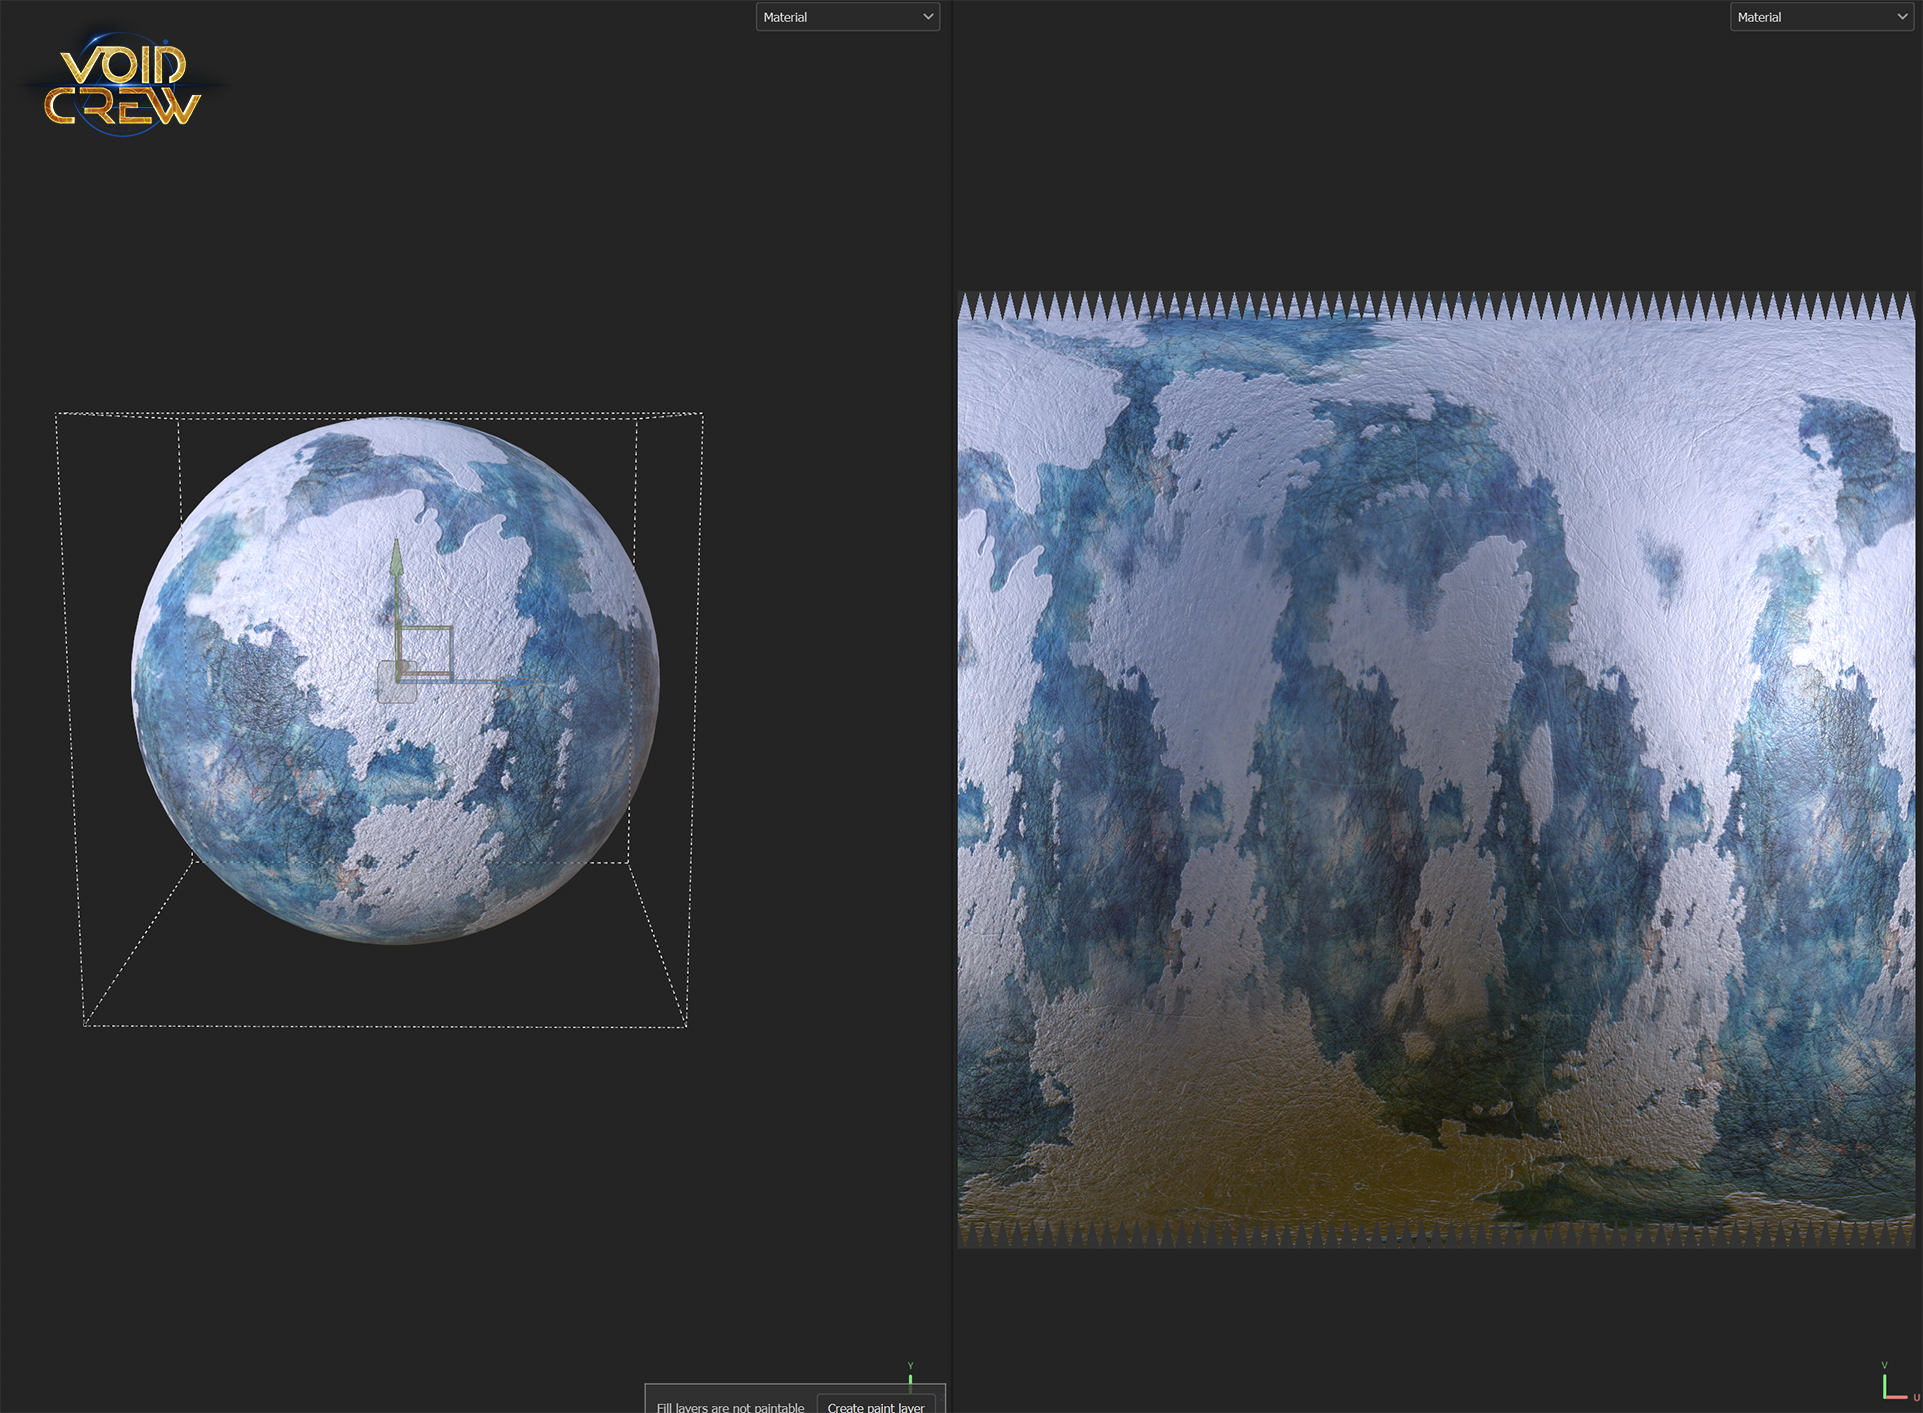This screenshot has height=1413, width=1923.
Task: Click the chevron arrow on right Material combo box
Action: [x=1902, y=17]
